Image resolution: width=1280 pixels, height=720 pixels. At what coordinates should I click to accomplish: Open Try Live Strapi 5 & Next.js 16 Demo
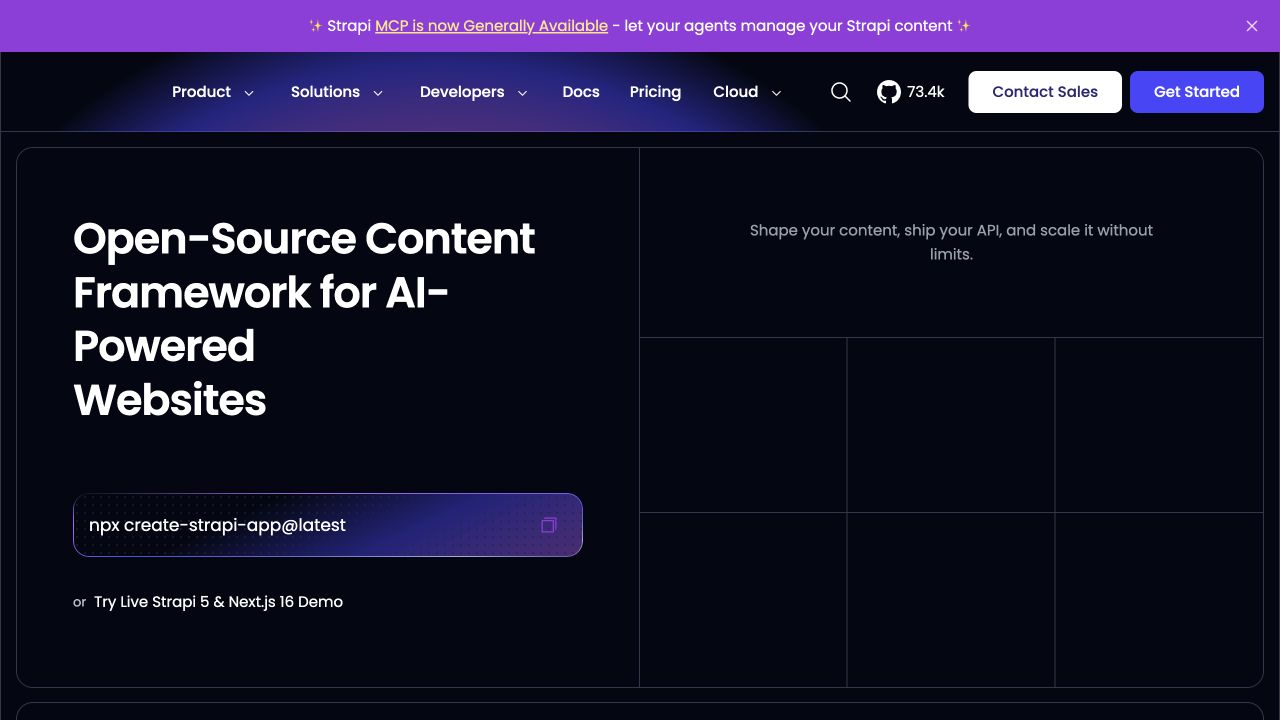tap(218, 602)
